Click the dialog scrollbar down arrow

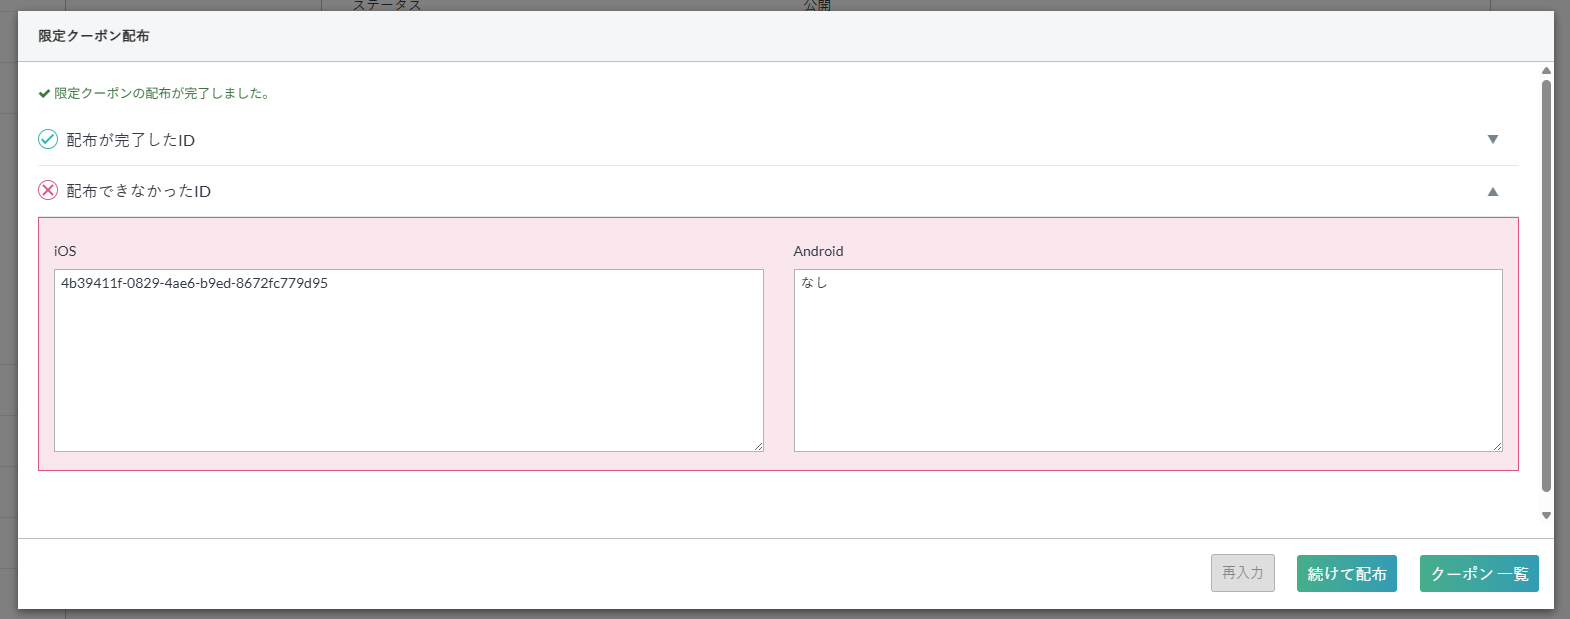click(1546, 515)
